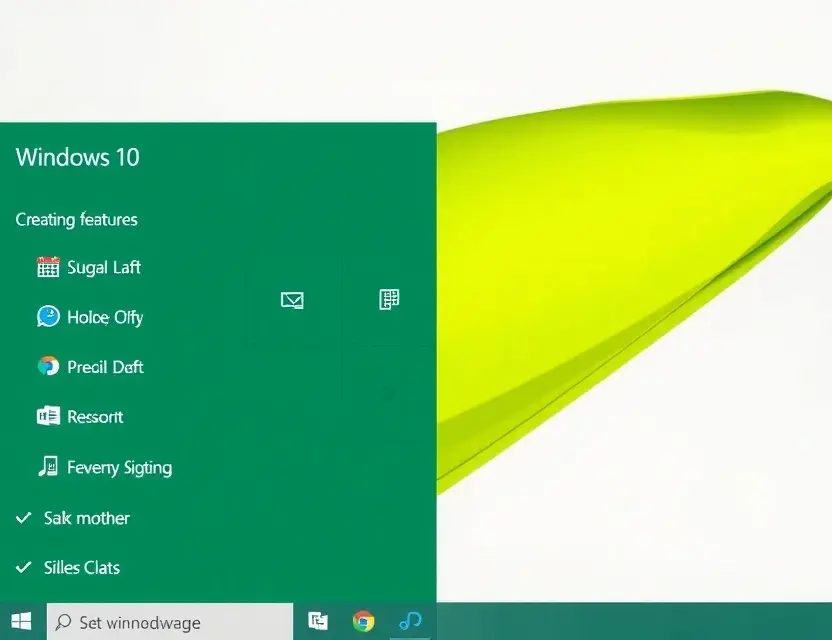Click the browser icon beside Preoil Deft
The height and width of the screenshot is (640, 832).
(x=48, y=366)
